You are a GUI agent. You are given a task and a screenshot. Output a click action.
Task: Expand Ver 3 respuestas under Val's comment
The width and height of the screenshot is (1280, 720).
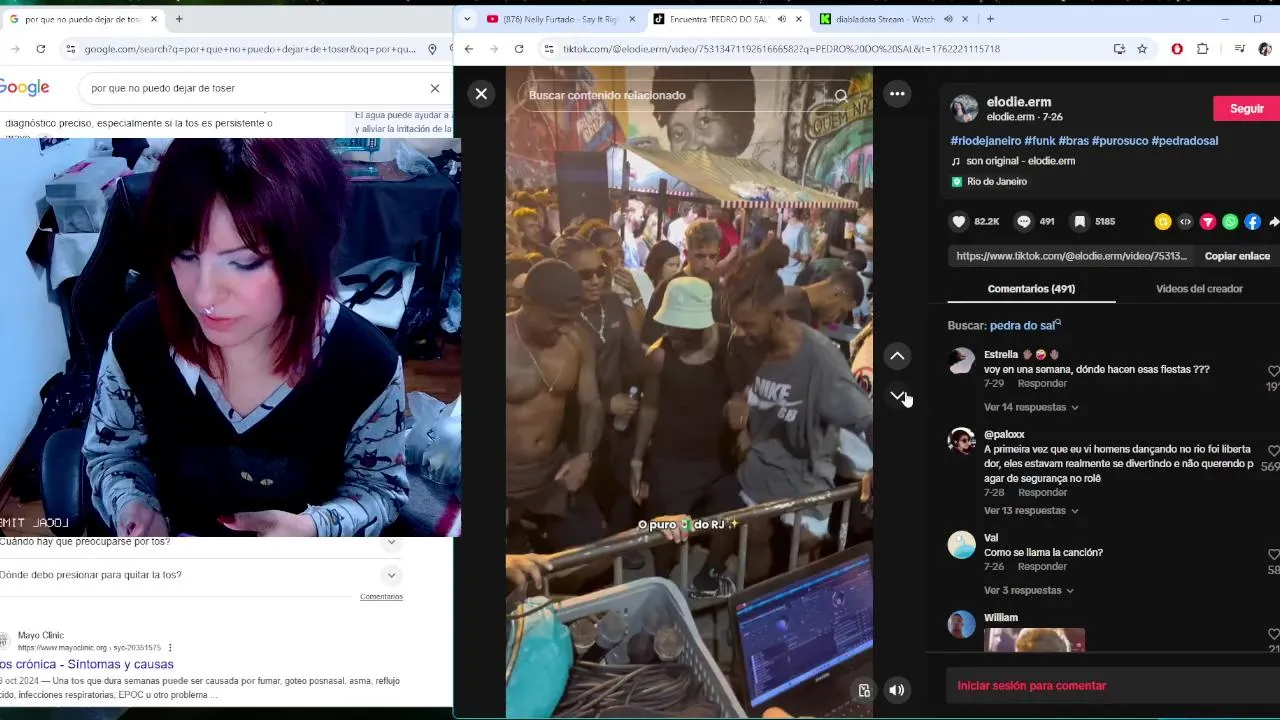(1028, 591)
